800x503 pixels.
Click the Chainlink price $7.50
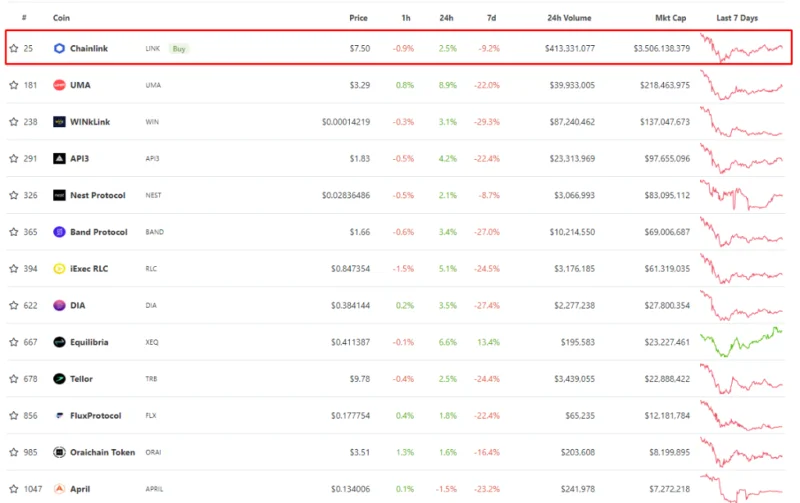pos(360,48)
